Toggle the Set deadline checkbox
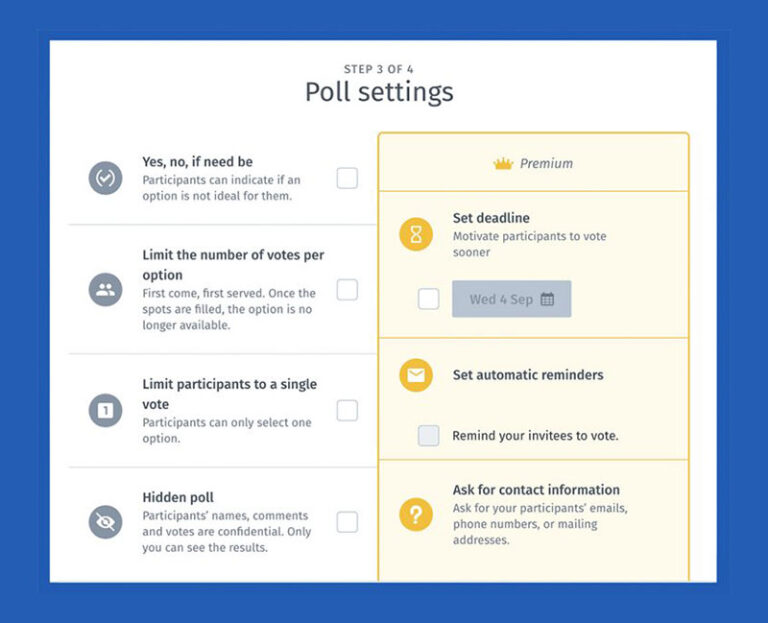 428,299
